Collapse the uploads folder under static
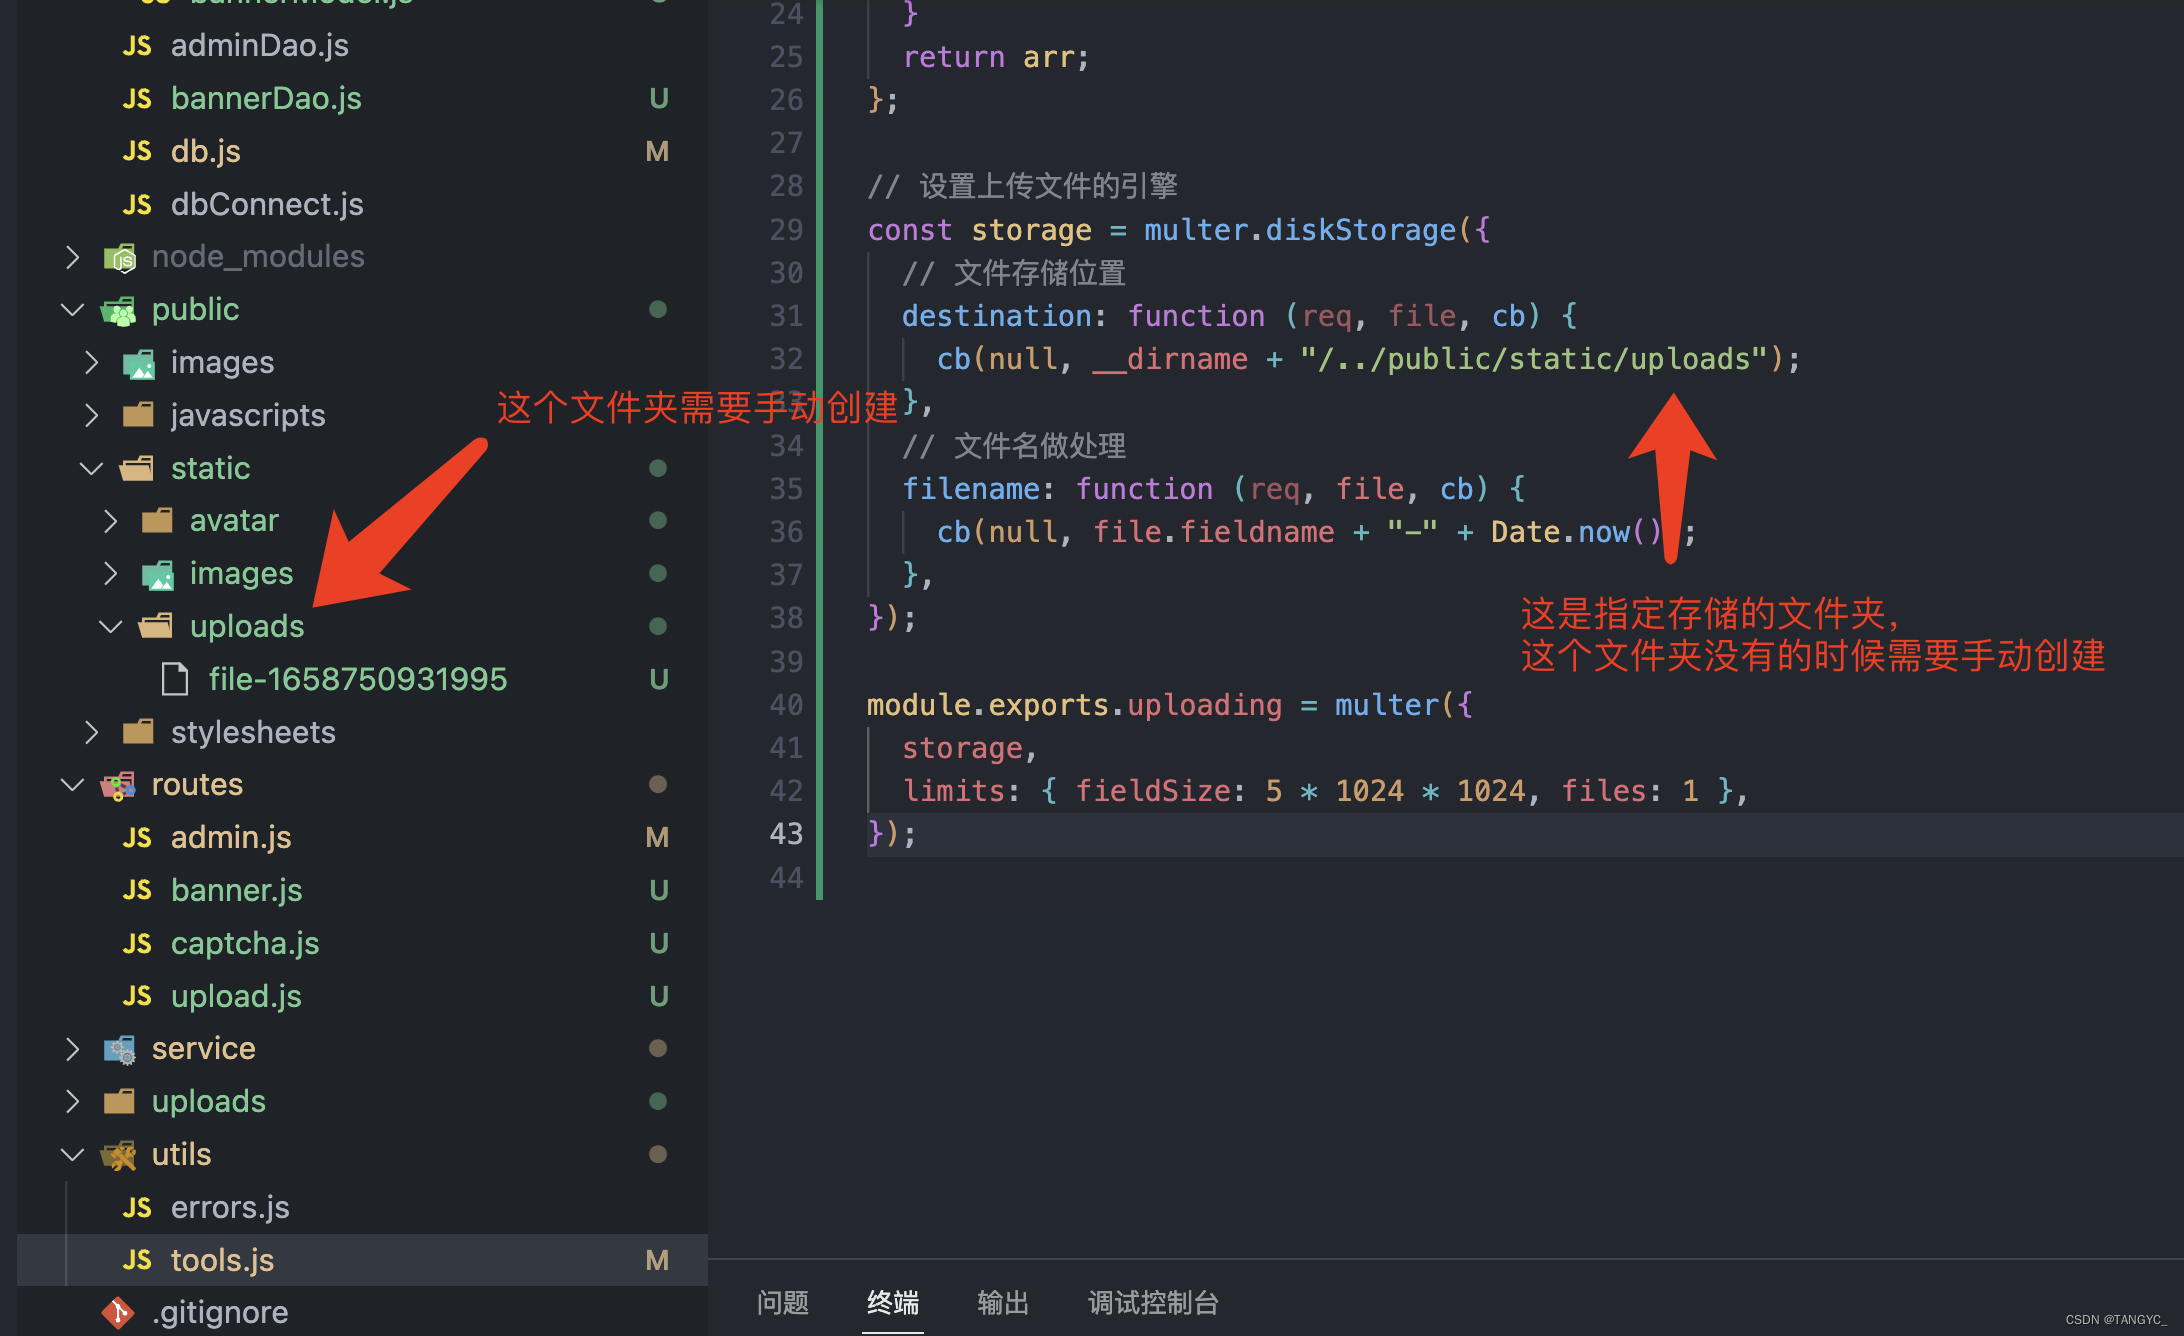 110,626
